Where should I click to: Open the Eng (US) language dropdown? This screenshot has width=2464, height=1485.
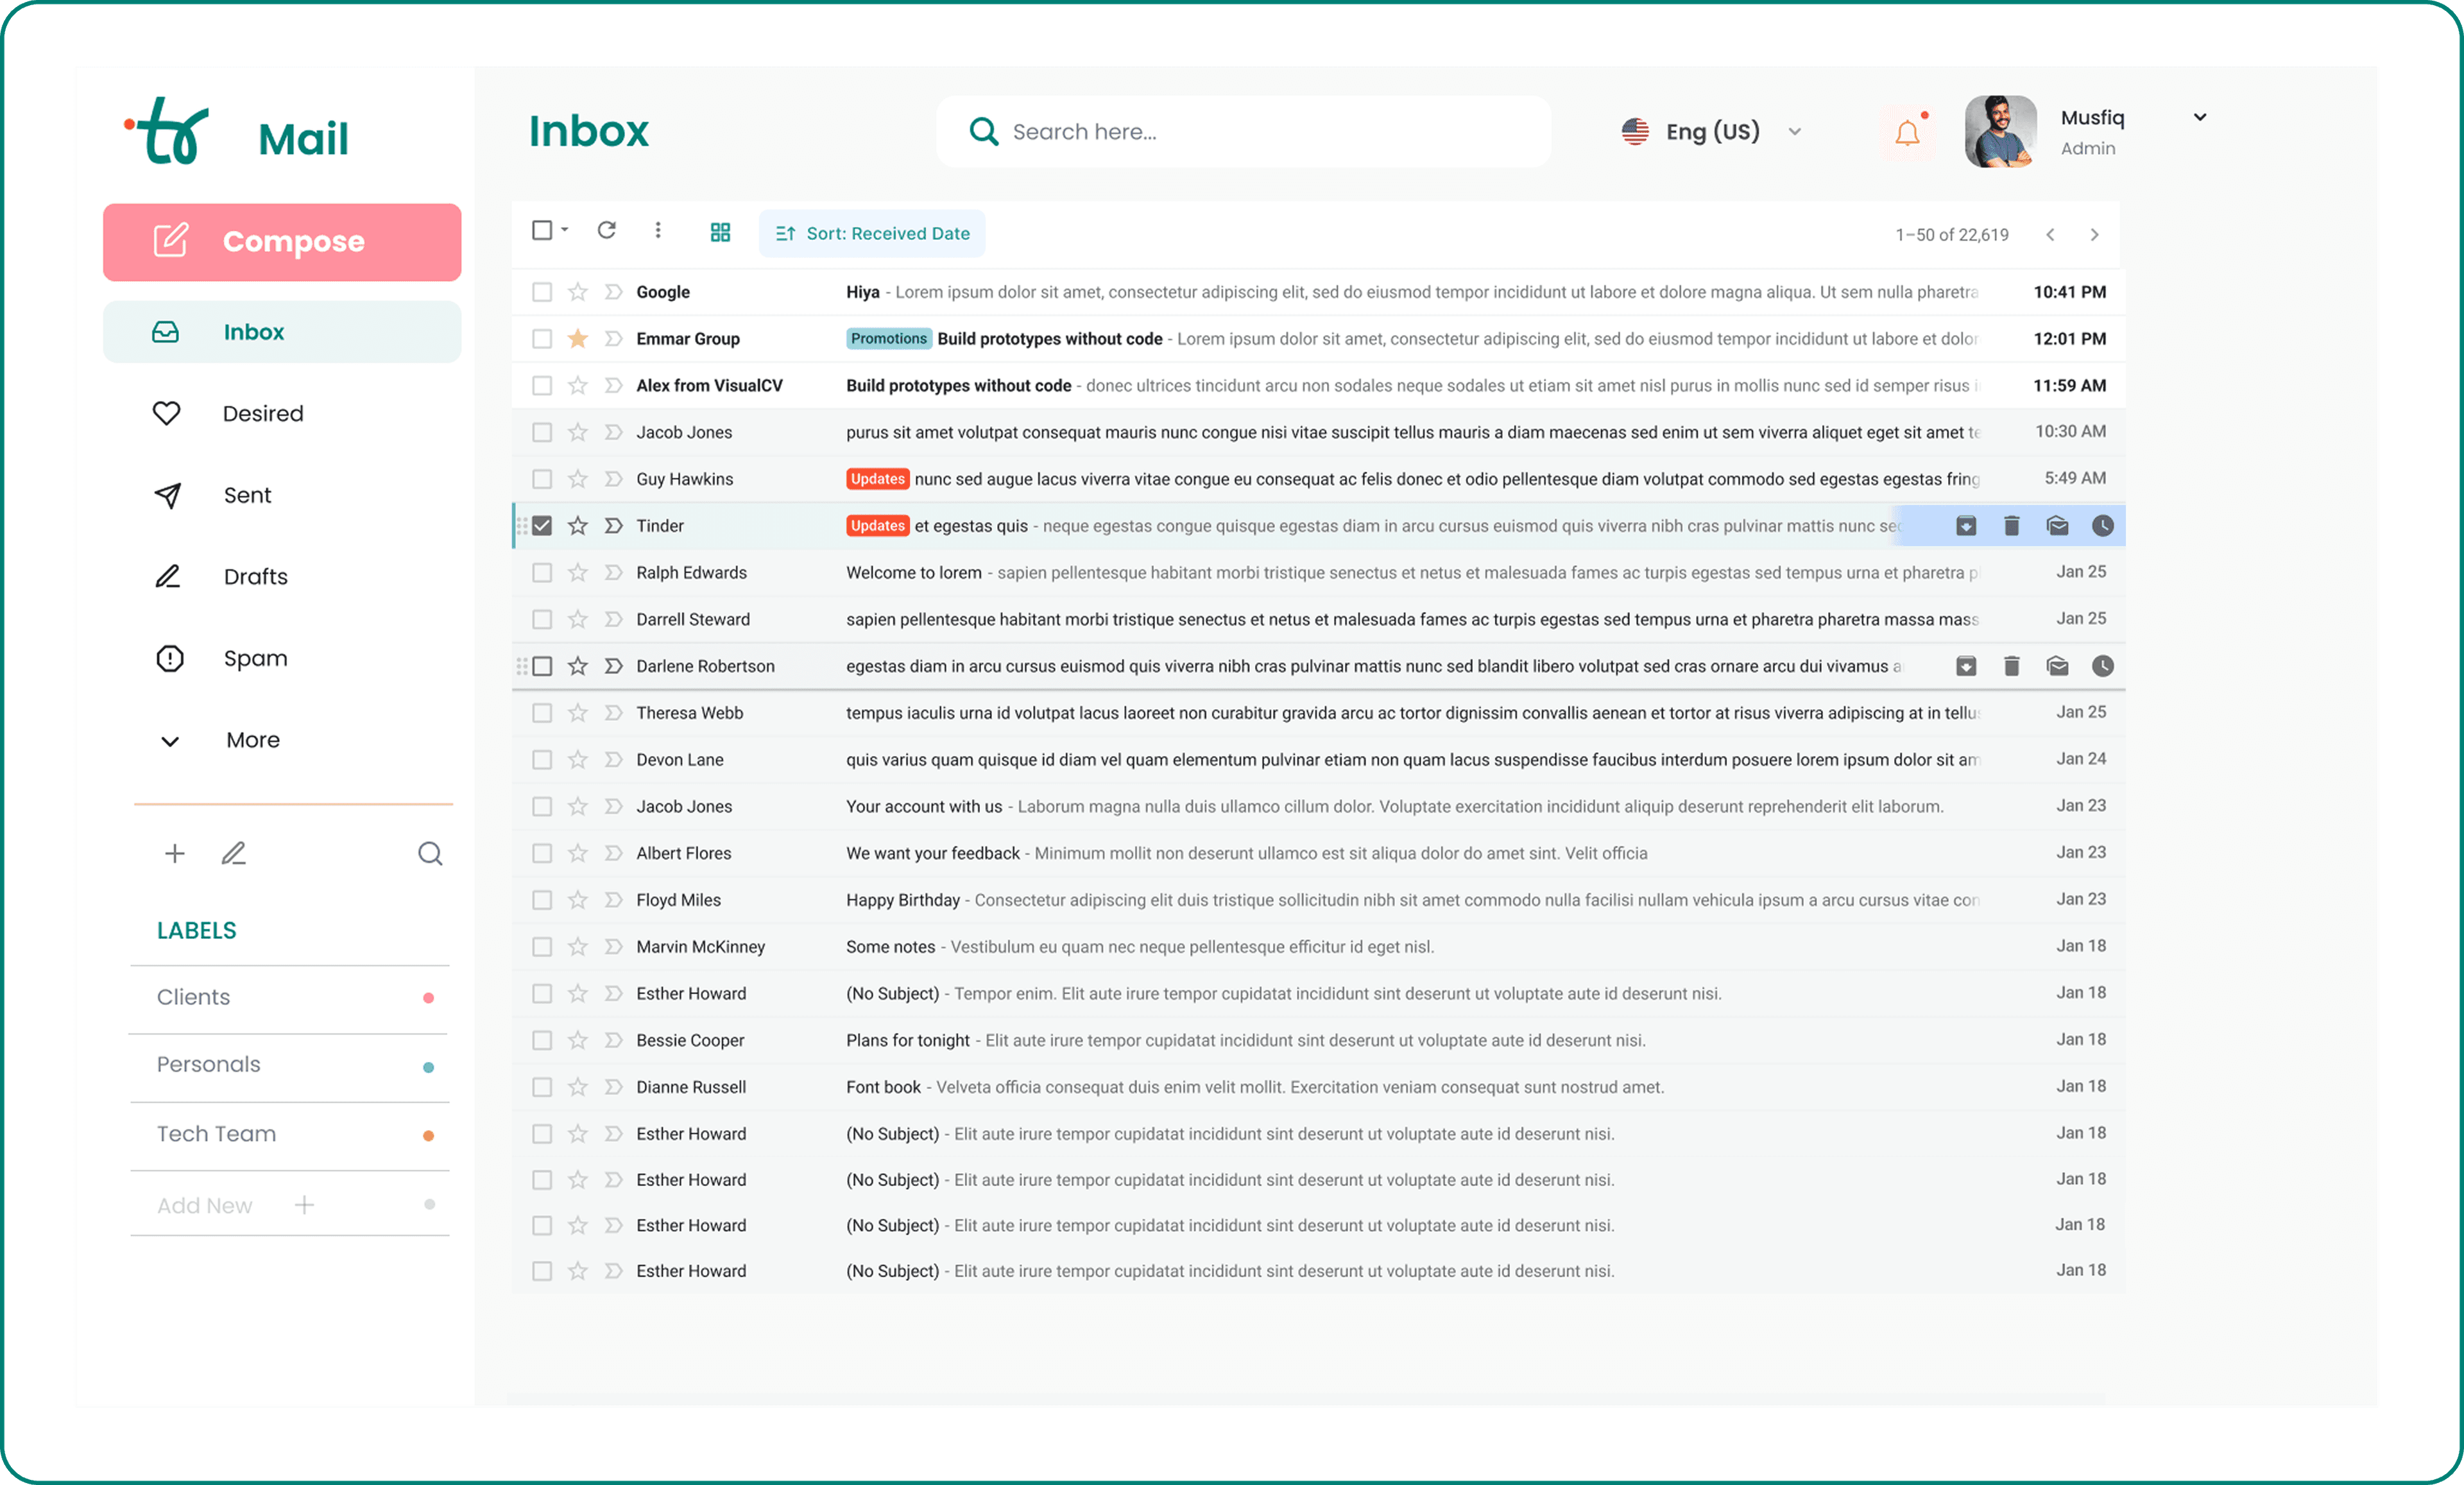click(1712, 132)
